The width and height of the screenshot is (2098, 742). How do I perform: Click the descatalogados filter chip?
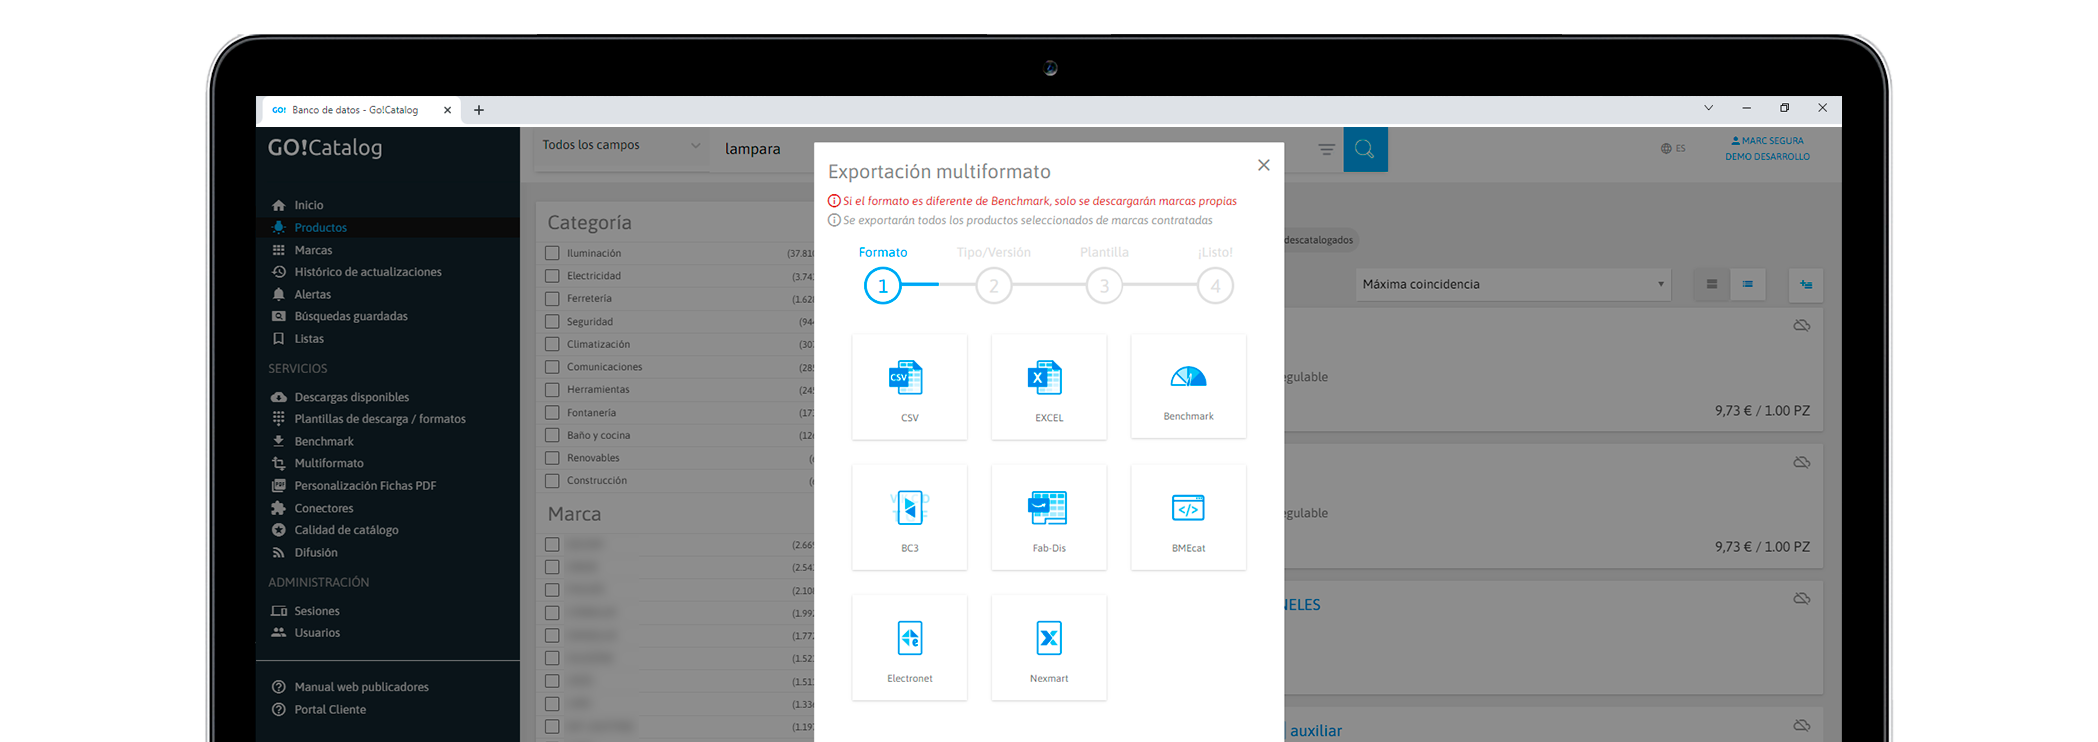coord(1322,240)
